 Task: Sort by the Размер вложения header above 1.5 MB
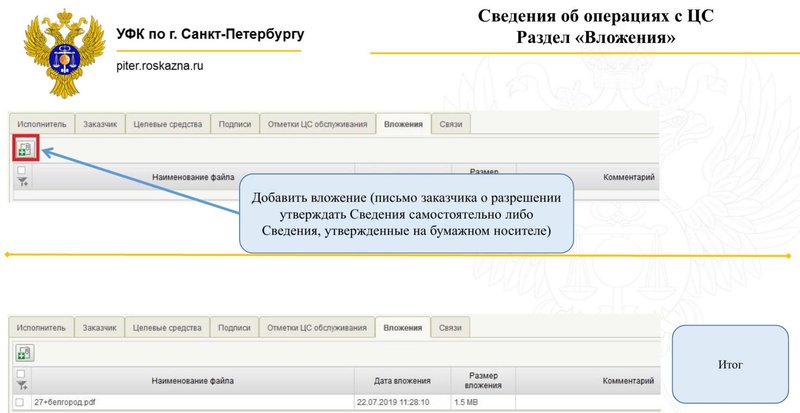click(483, 381)
